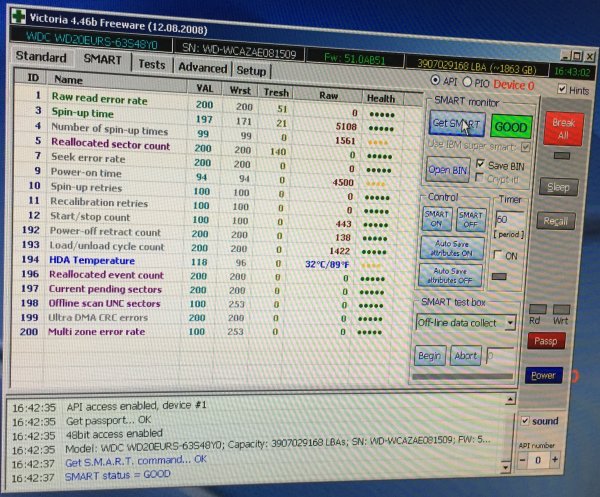The width and height of the screenshot is (600, 497).
Task: Turn SMART ON in Control group
Action: coord(438,218)
